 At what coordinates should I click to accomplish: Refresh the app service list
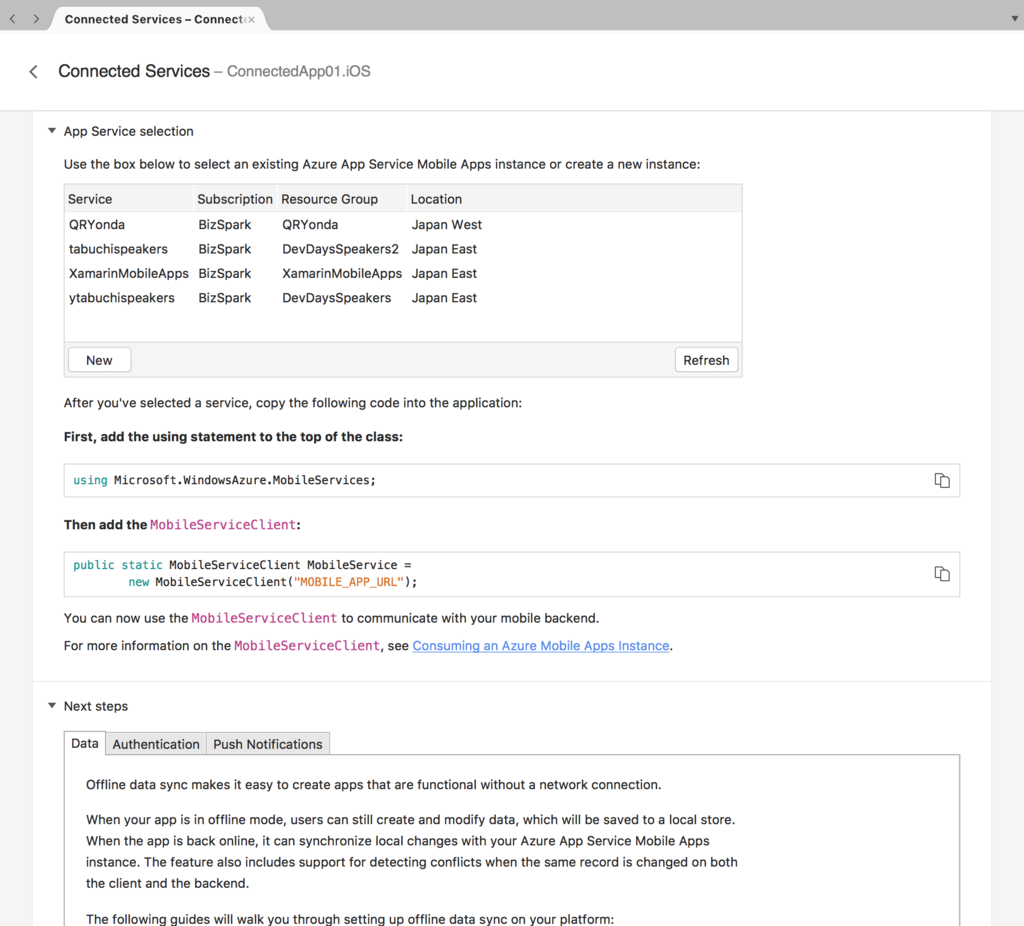click(x=706, y=360)
